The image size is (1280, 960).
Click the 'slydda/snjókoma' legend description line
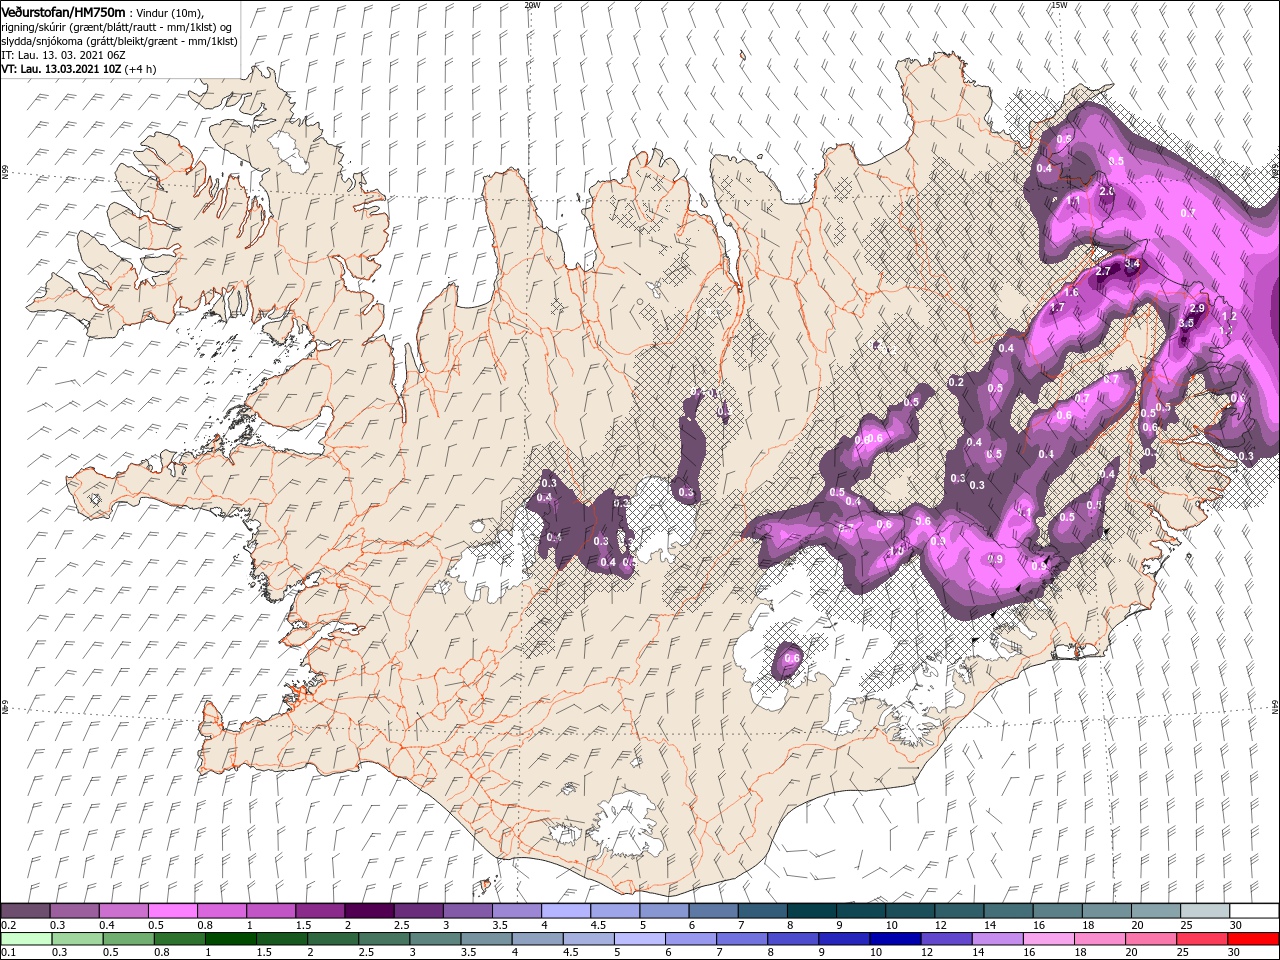pos(119,41)
